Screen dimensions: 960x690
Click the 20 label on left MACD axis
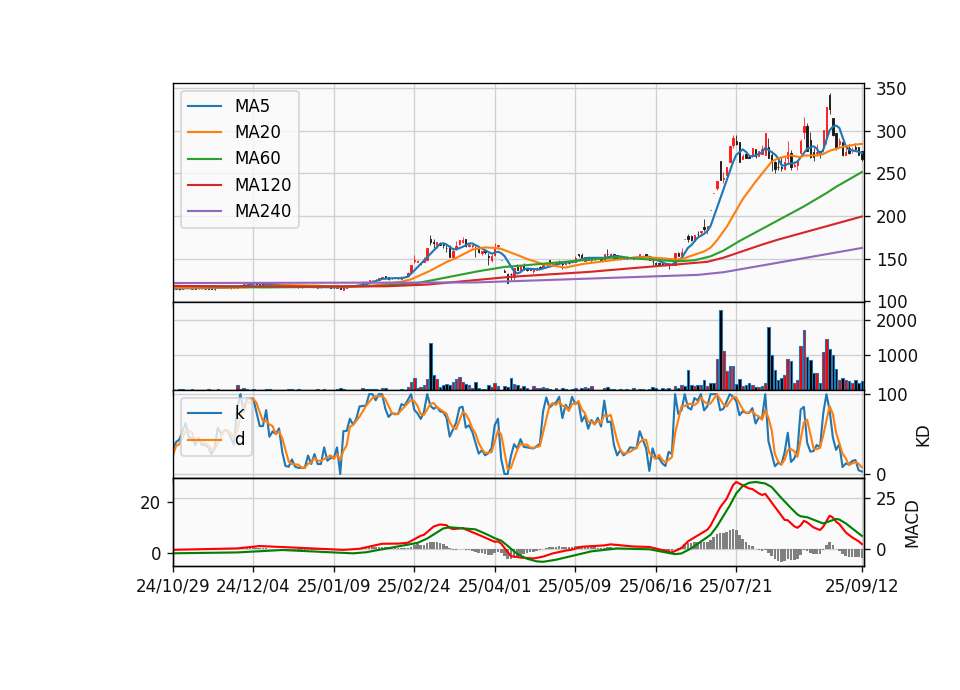point(150,503)
